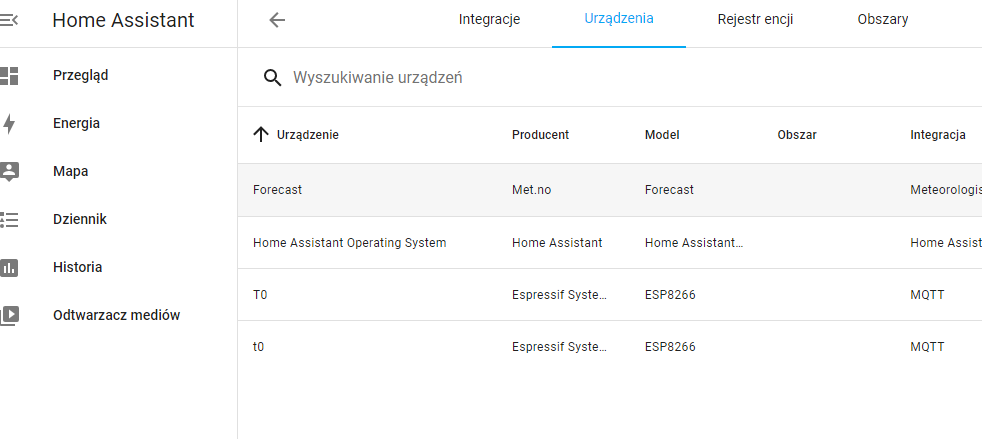
Task: Open the uppercase T0 device row
Action: pyautogui.click(x=610, y=295)
